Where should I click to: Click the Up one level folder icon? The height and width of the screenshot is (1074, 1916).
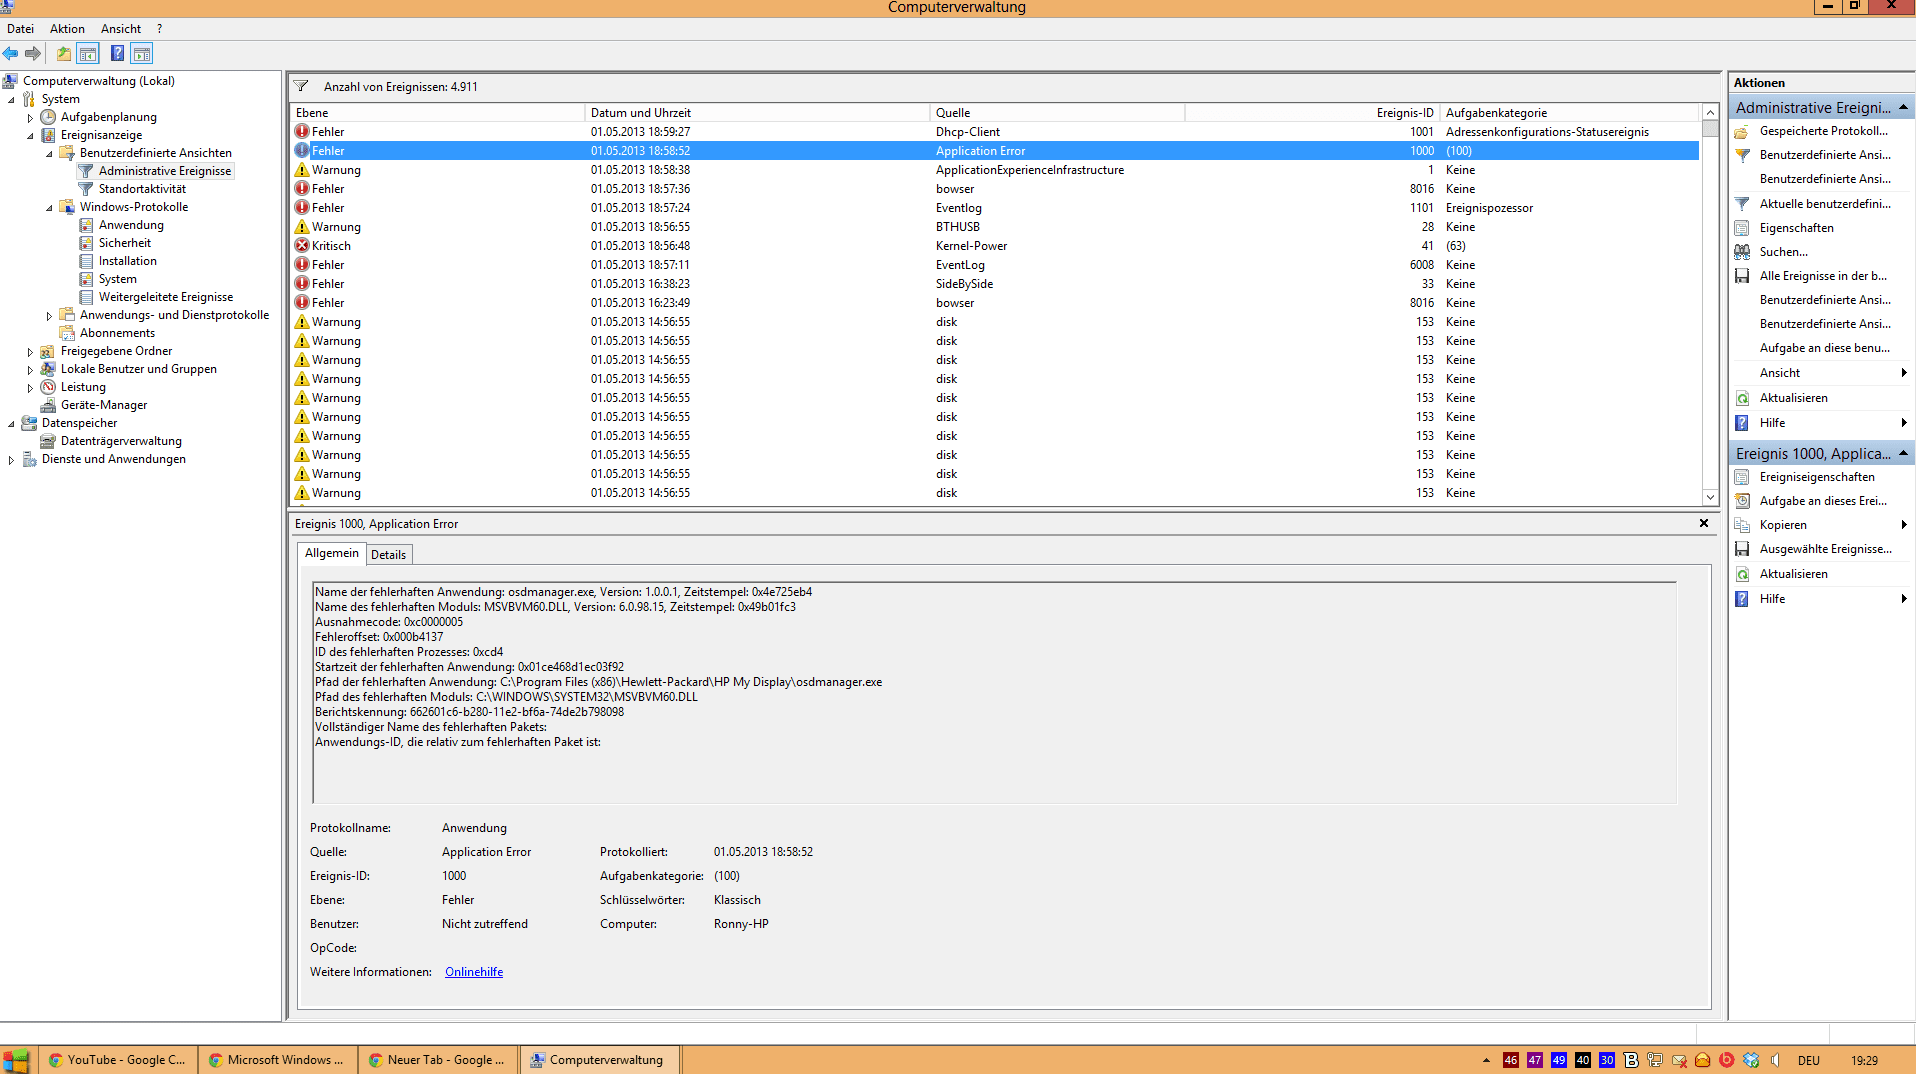[64, 54]
